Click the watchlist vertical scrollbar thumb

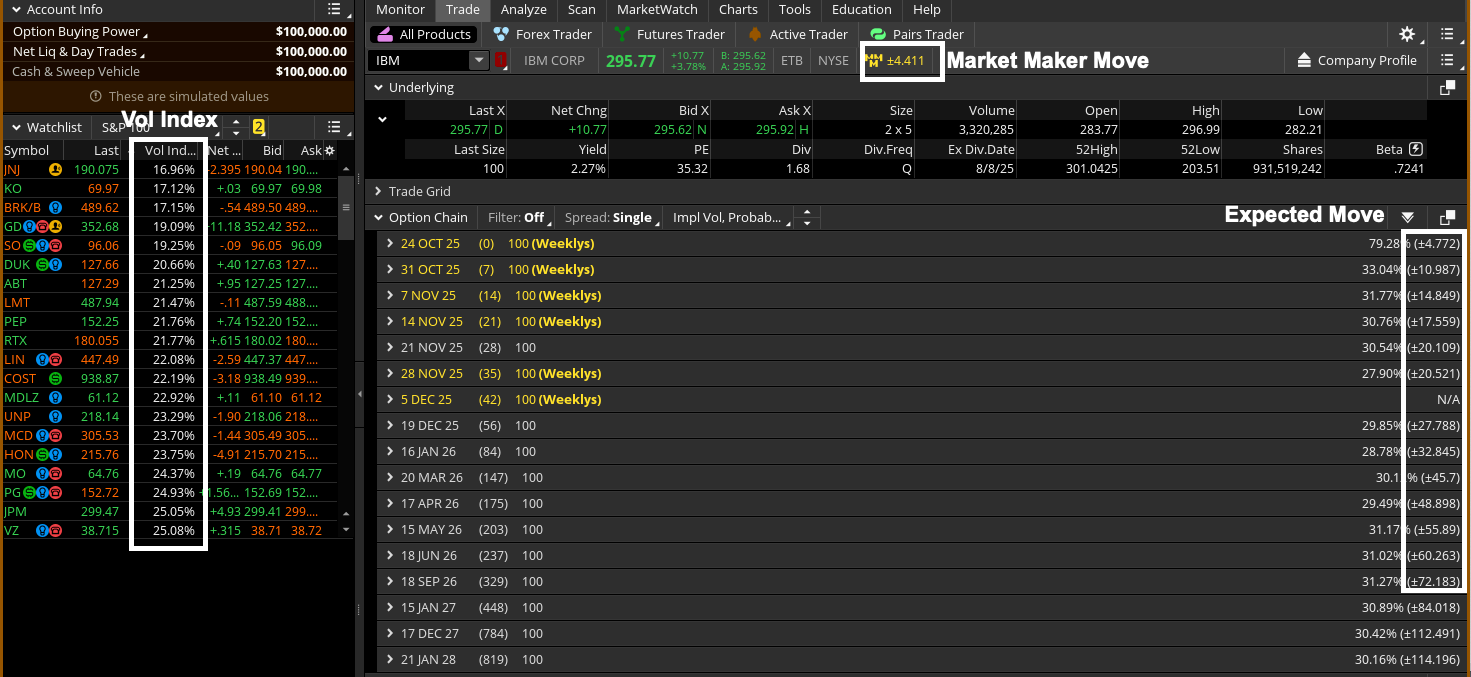tap(346, 210)
